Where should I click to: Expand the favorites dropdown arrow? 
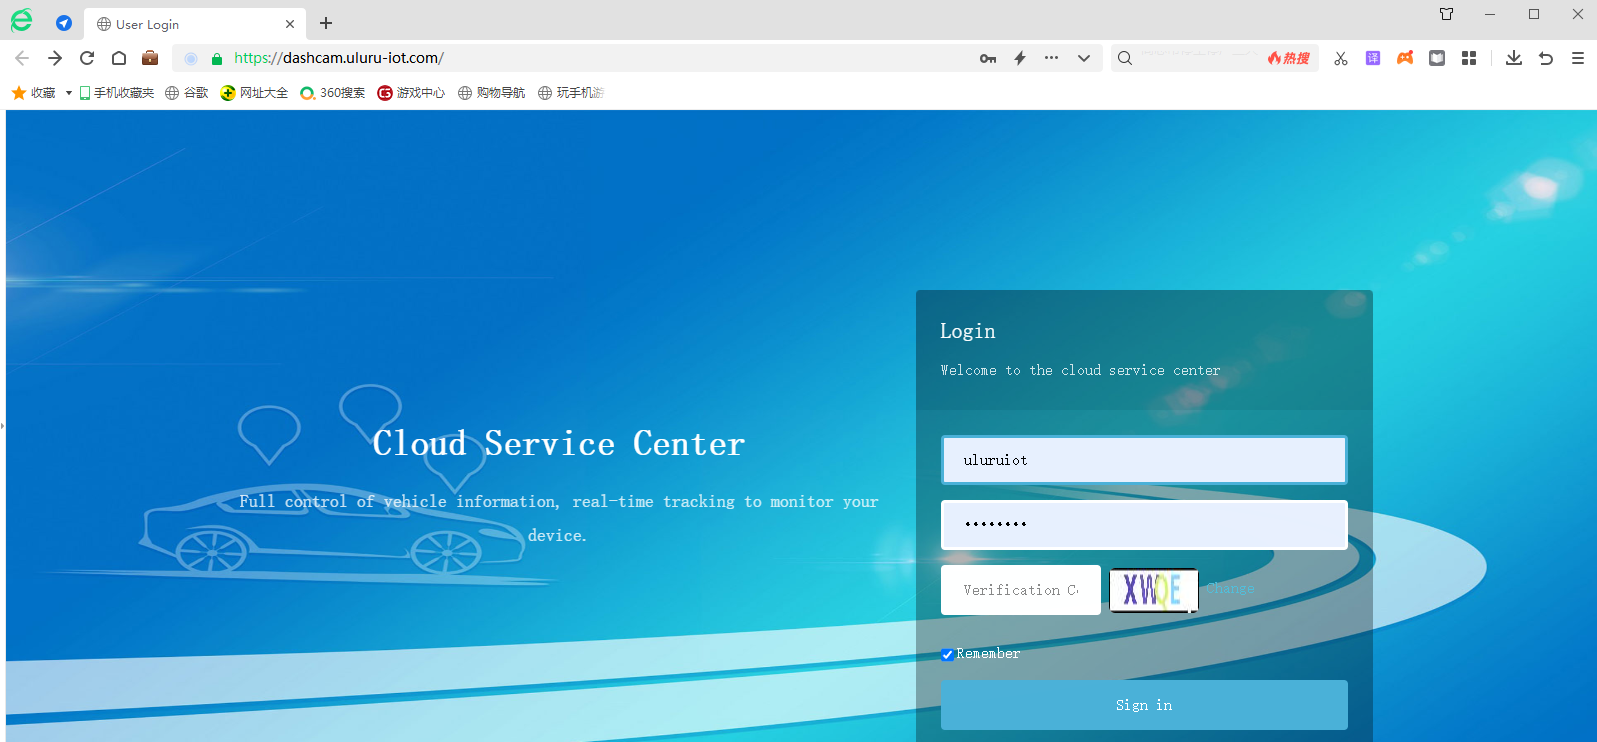tap(68, 93)
